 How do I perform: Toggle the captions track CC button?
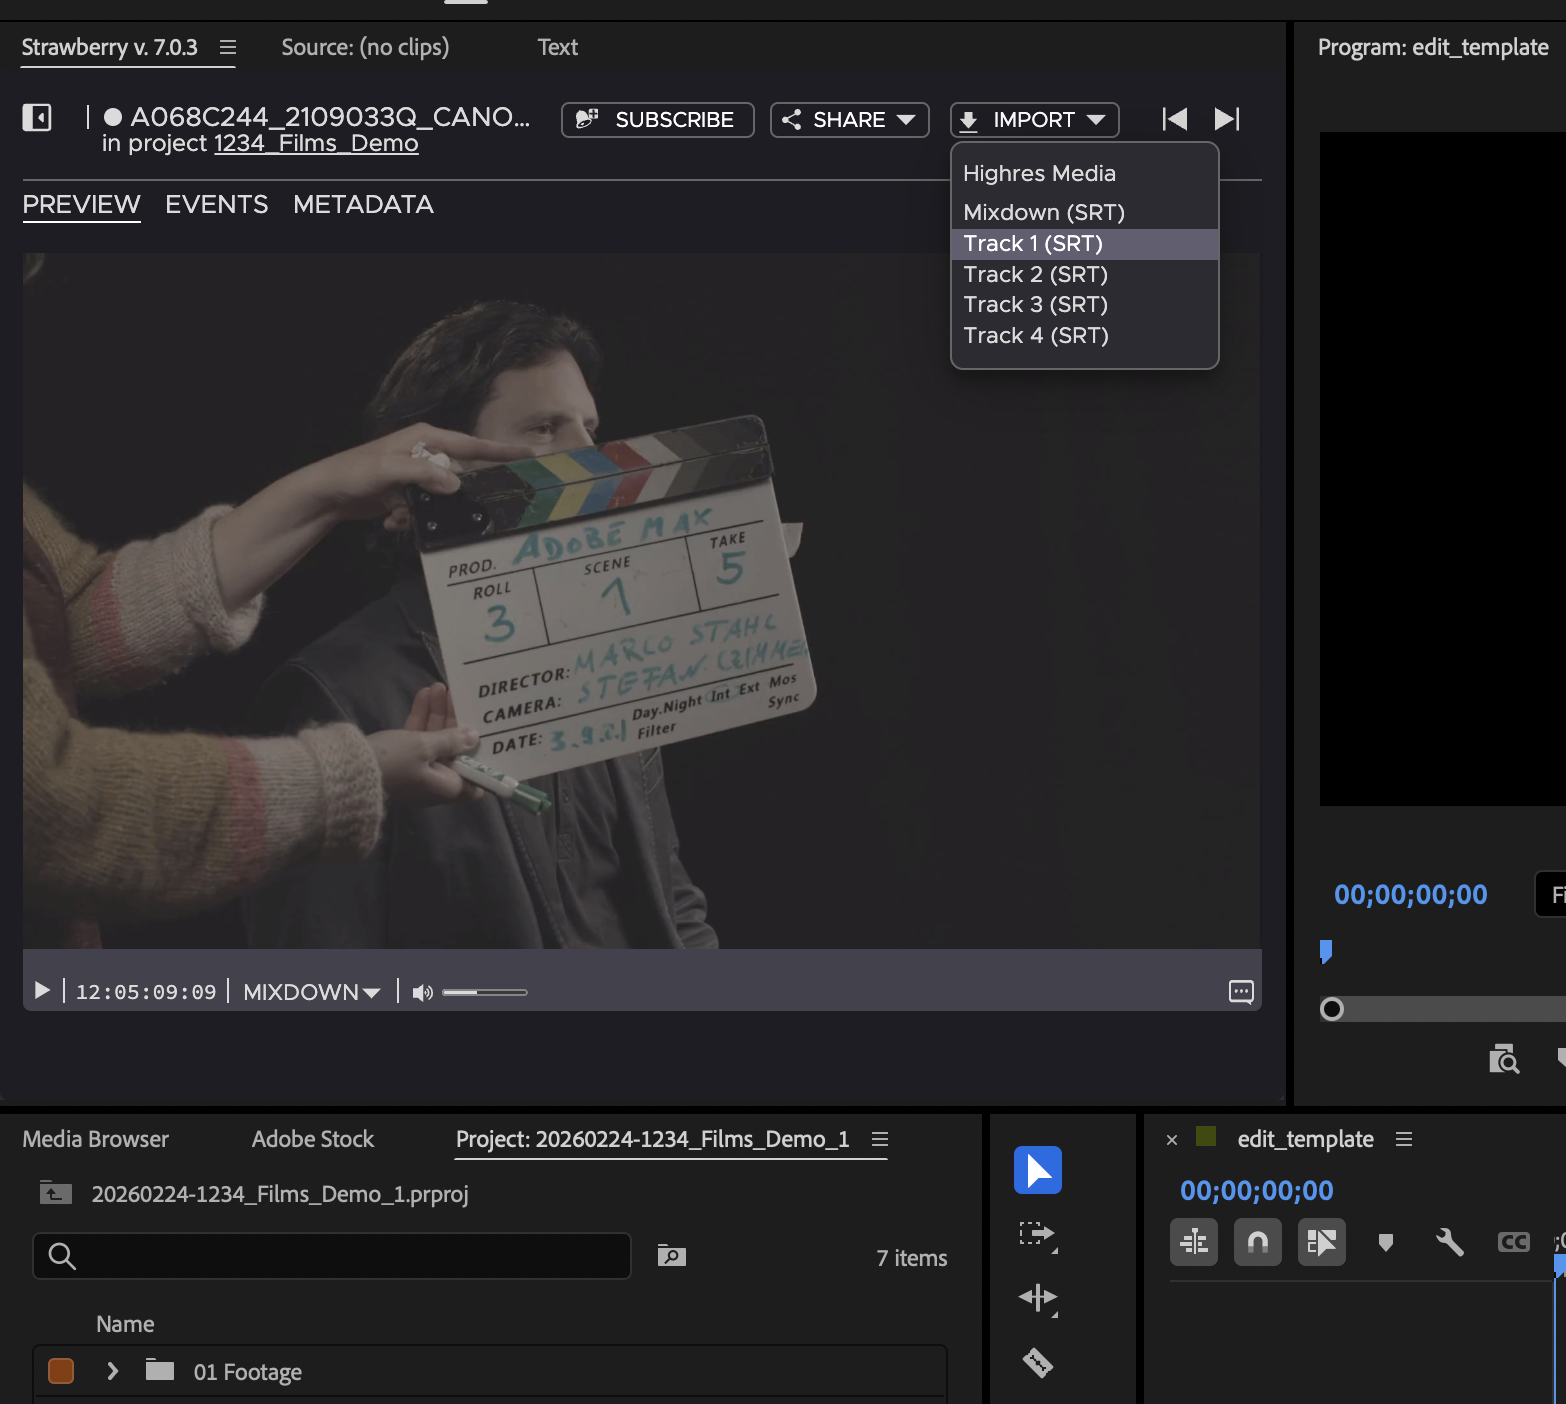(x=1513, y=1242)
